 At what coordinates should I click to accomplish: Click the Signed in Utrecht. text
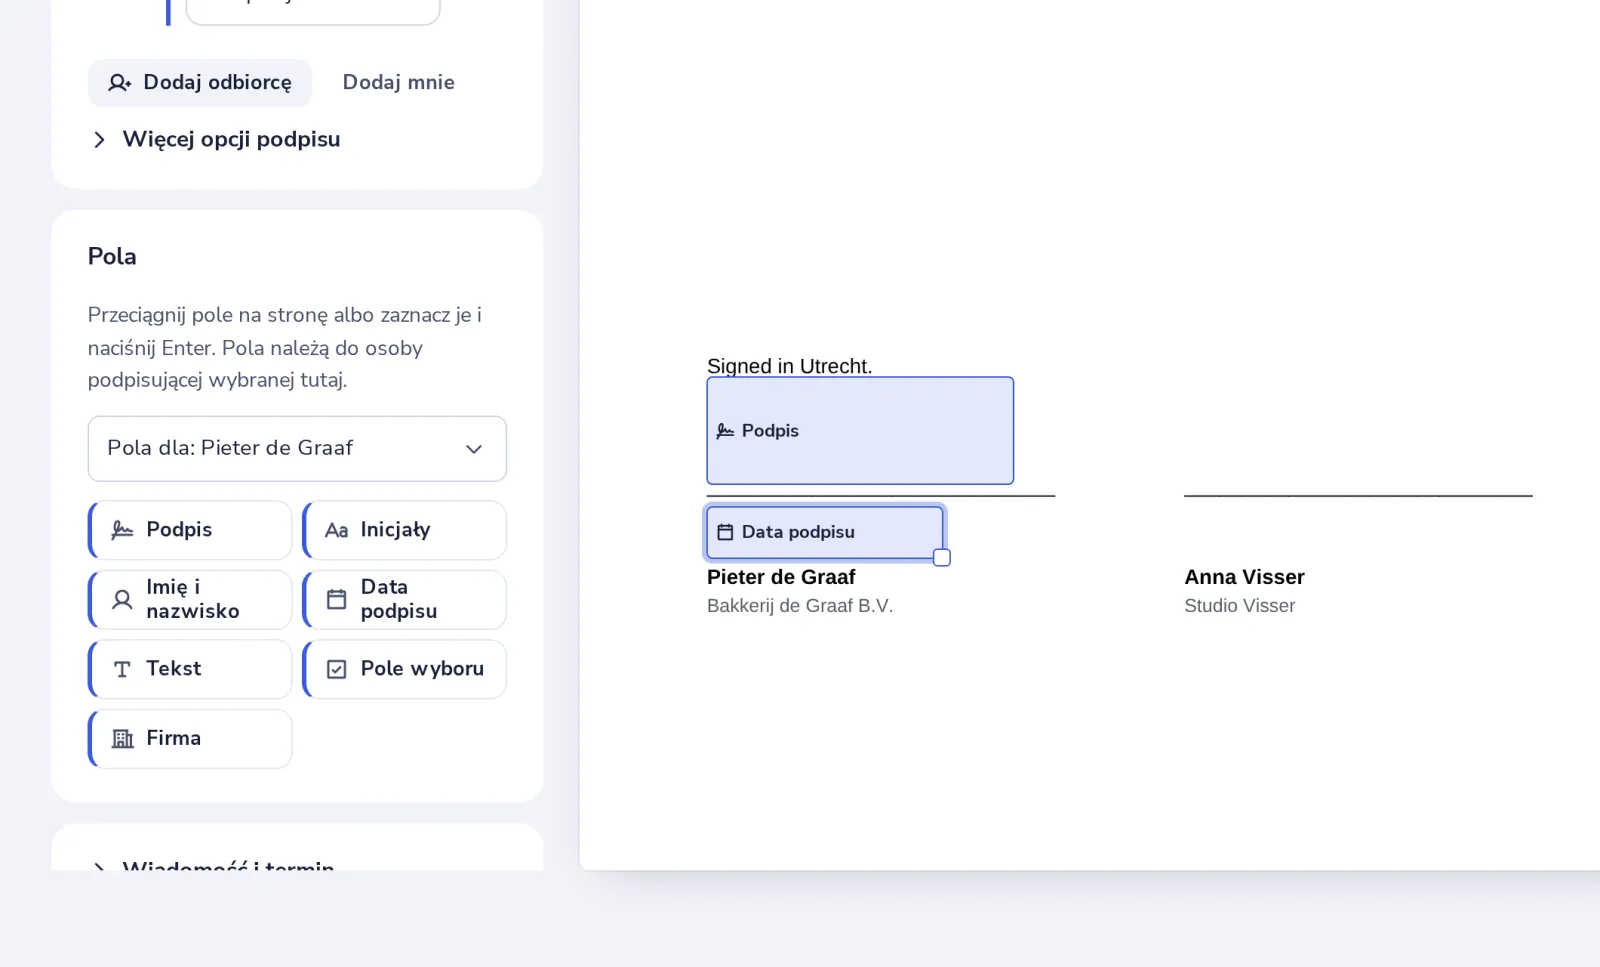(x=789, y=366)
